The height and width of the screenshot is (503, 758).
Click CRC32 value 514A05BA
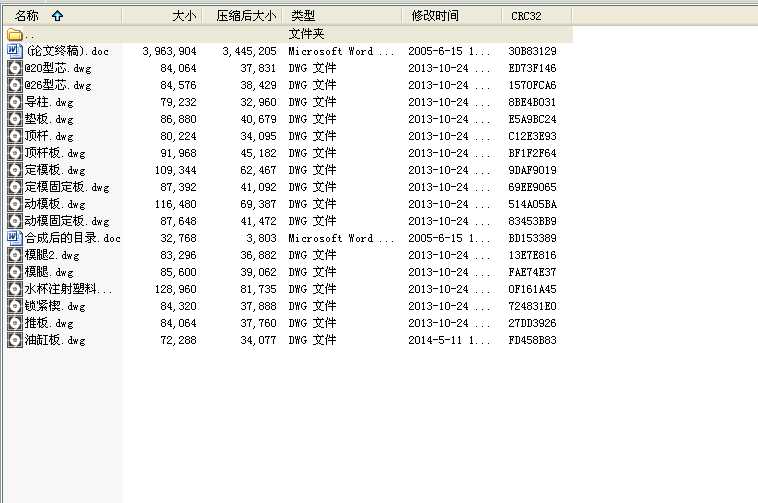click(x=532, y=204)
